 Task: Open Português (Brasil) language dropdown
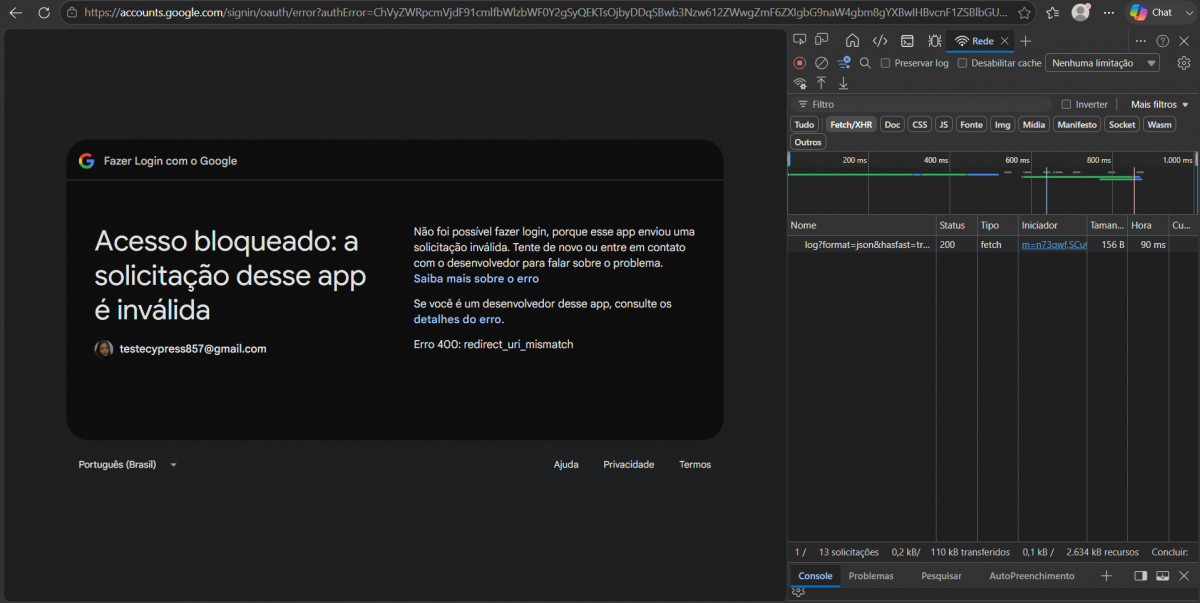click(127, 465)
